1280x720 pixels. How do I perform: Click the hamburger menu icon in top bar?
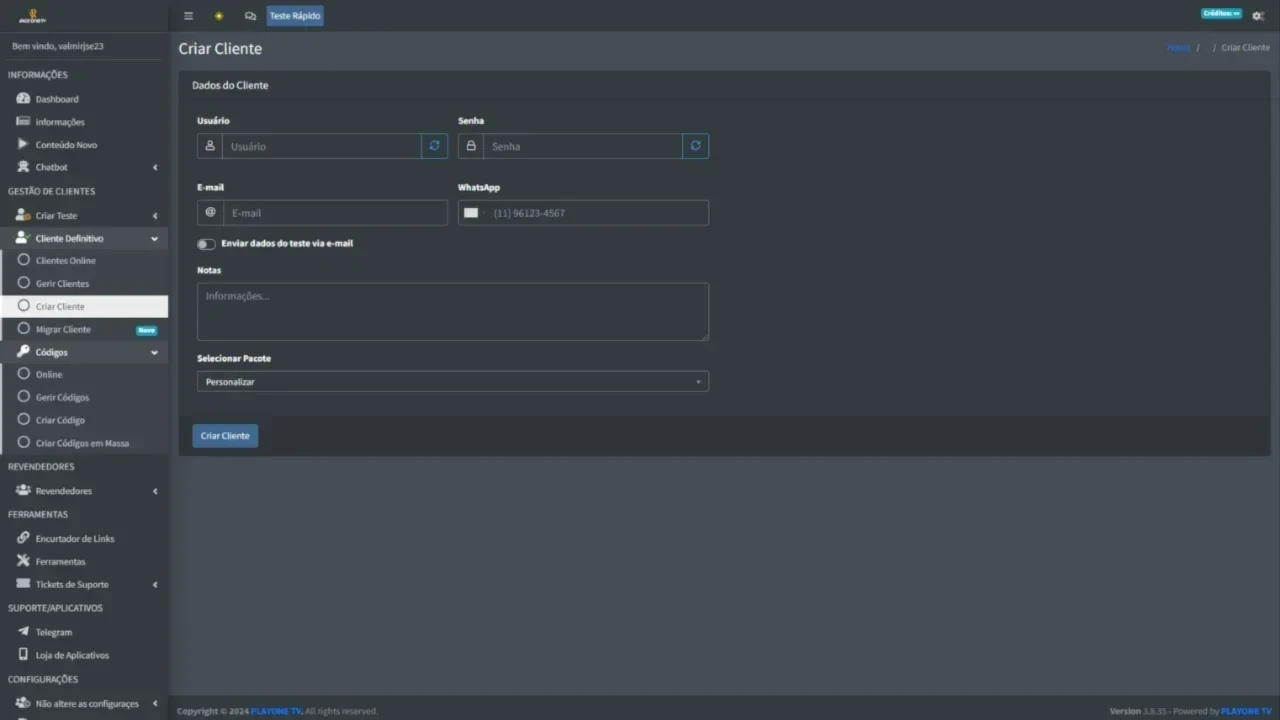coord(188,16)
